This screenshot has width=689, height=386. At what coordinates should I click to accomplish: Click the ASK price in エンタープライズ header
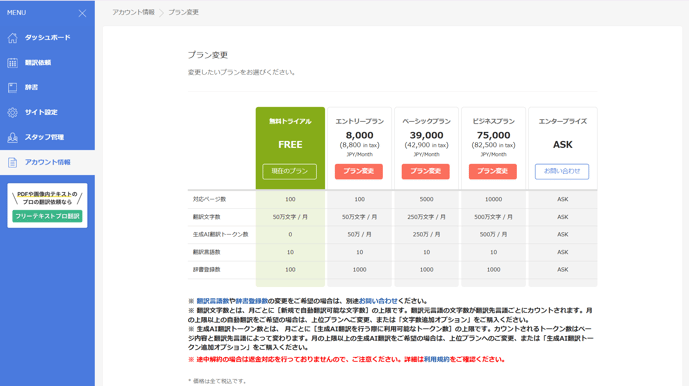click(562, 145)
